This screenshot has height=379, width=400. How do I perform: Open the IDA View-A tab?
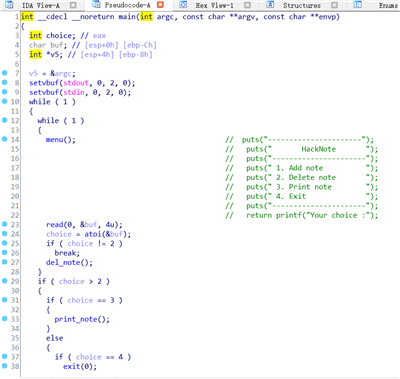[x=40, y=5]
